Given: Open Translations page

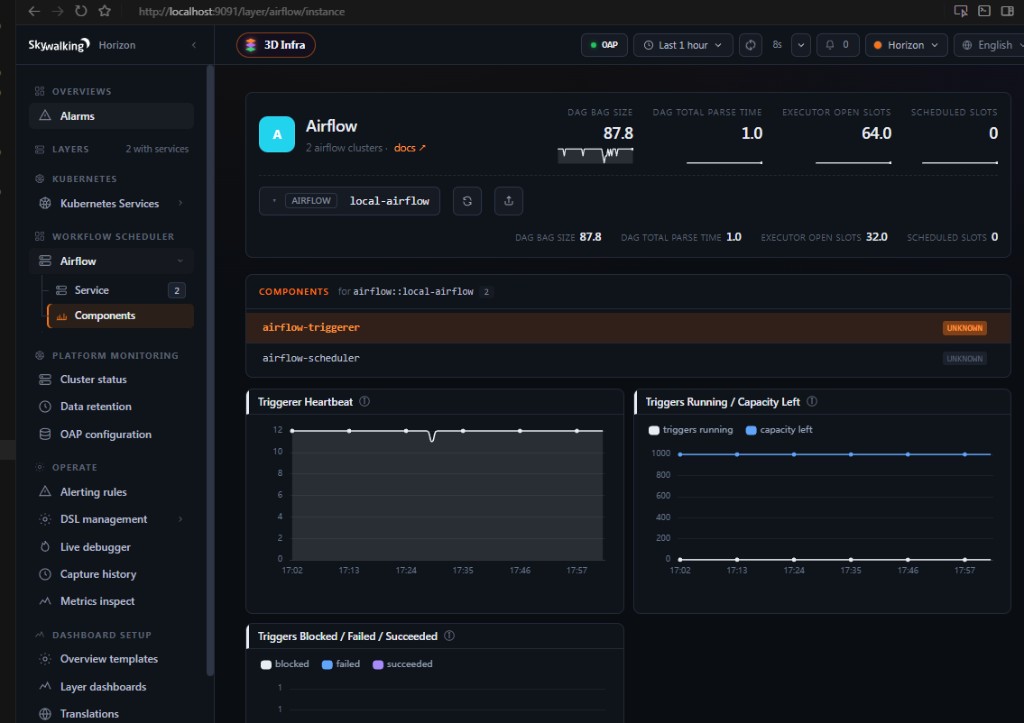Looking at the screenshot, I should (x=111, y=714).
